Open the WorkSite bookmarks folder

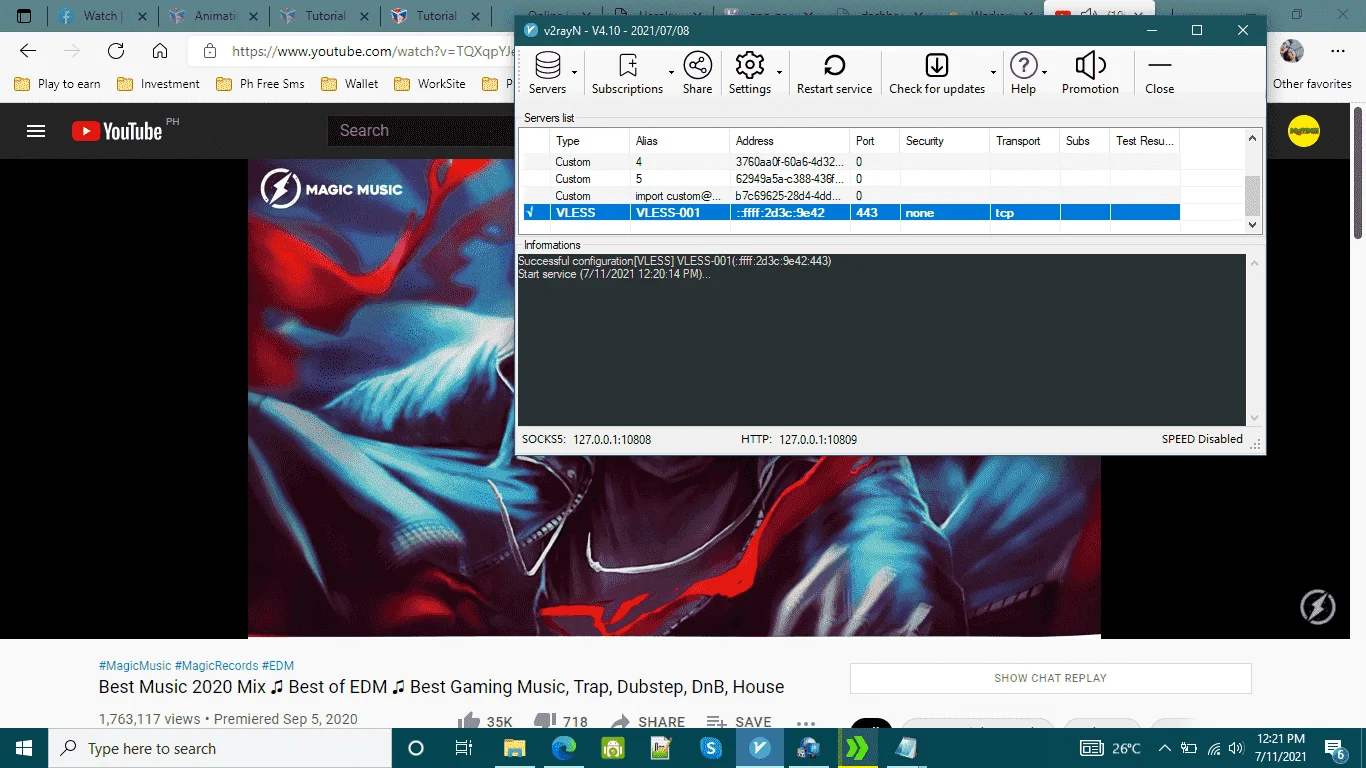[x=430, y=84]
